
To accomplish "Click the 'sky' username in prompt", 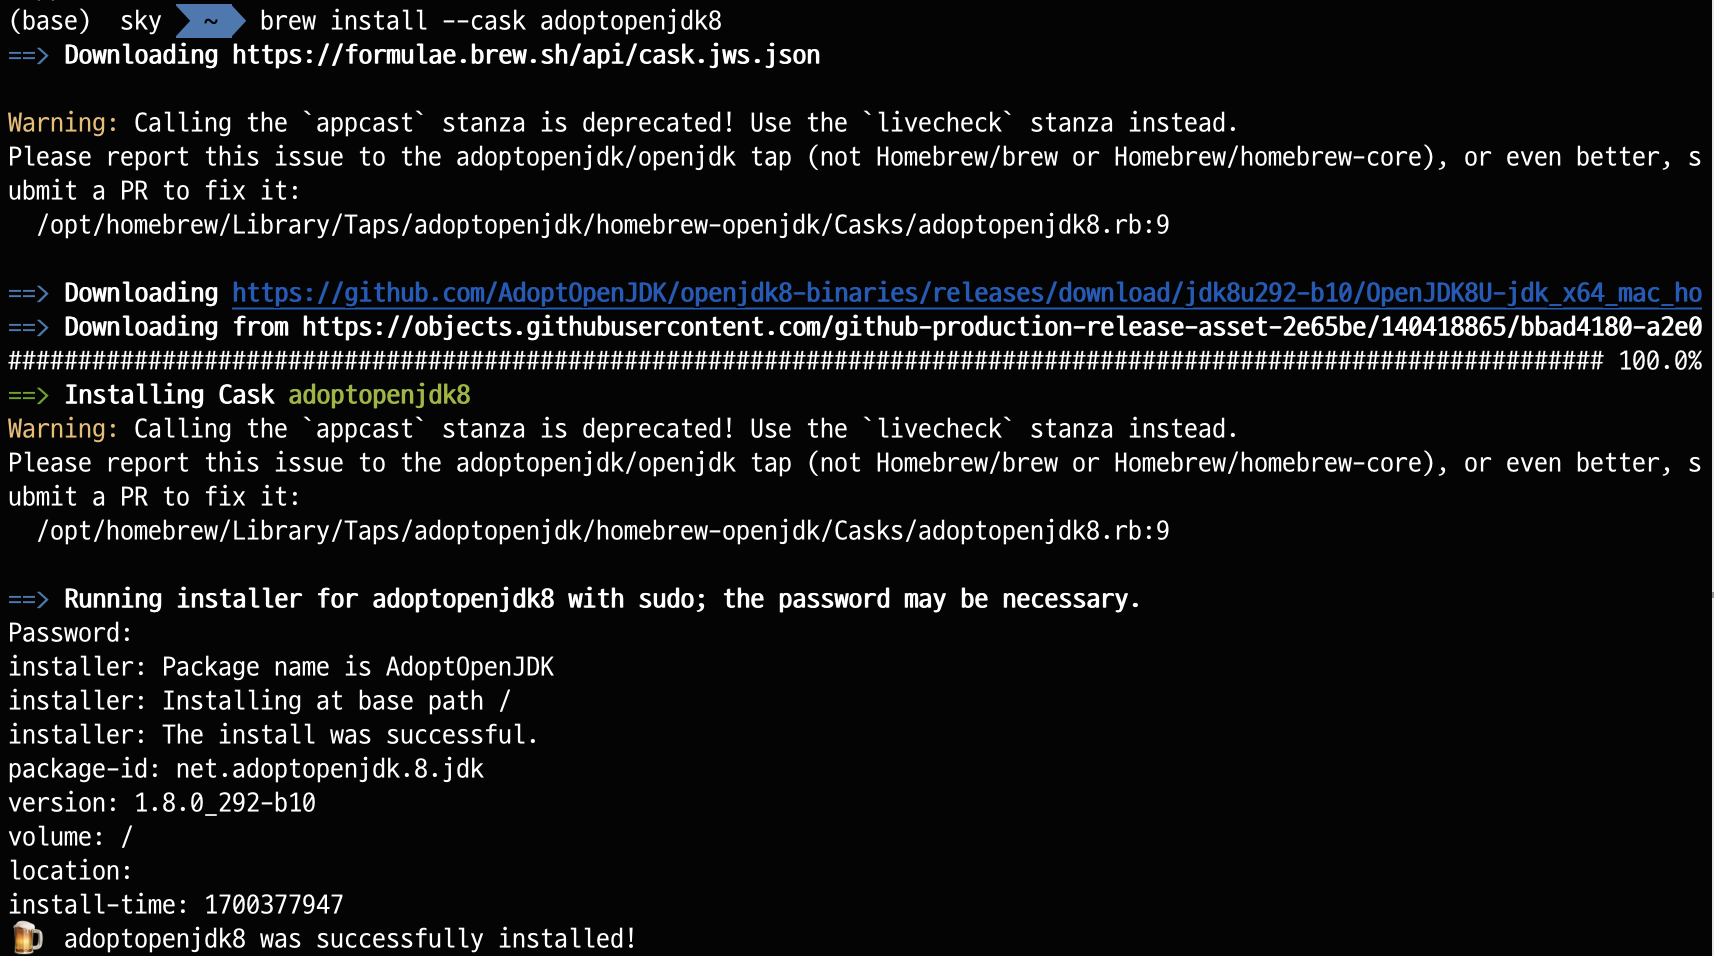I will tap(141, 21).
